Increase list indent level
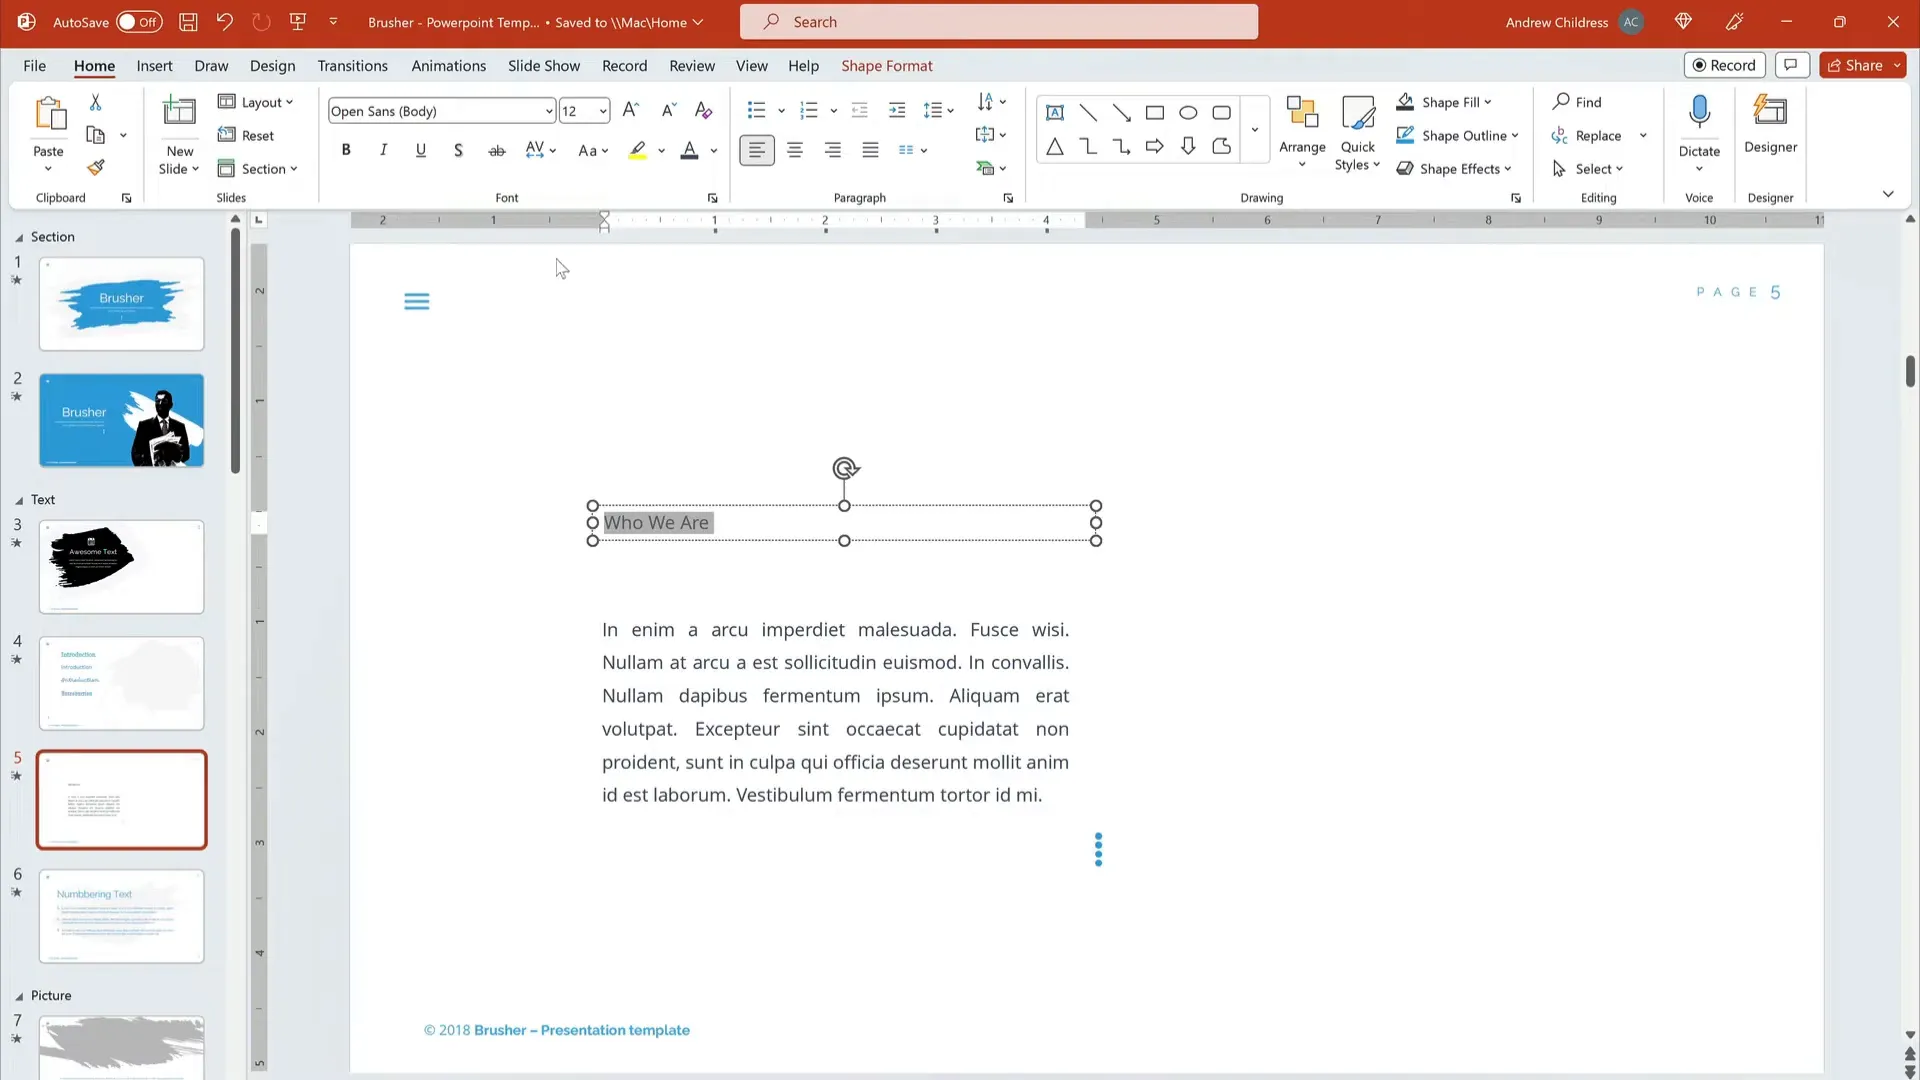 point(897,110)
